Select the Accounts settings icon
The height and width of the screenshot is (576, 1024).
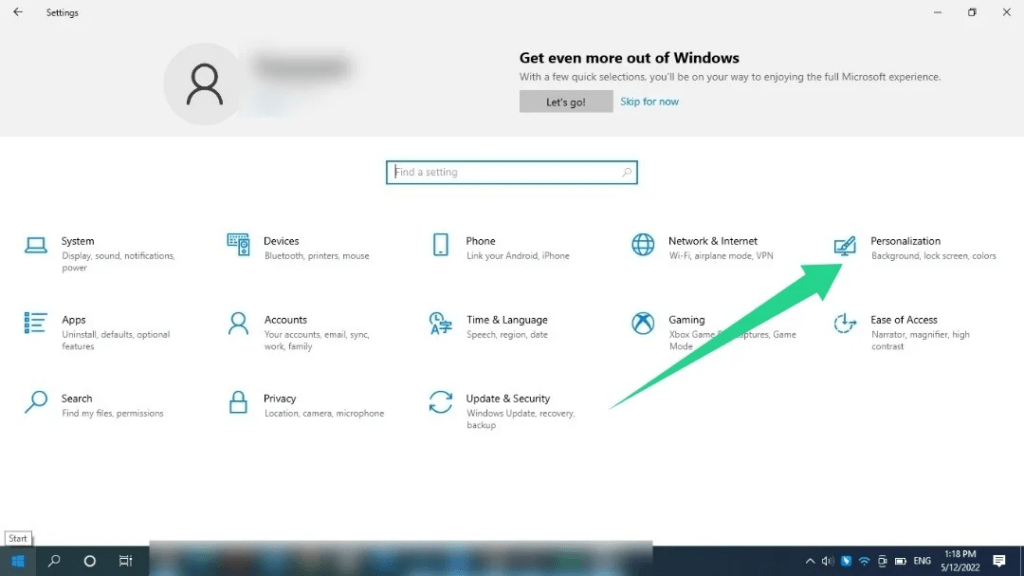click(x=238, y=324)
